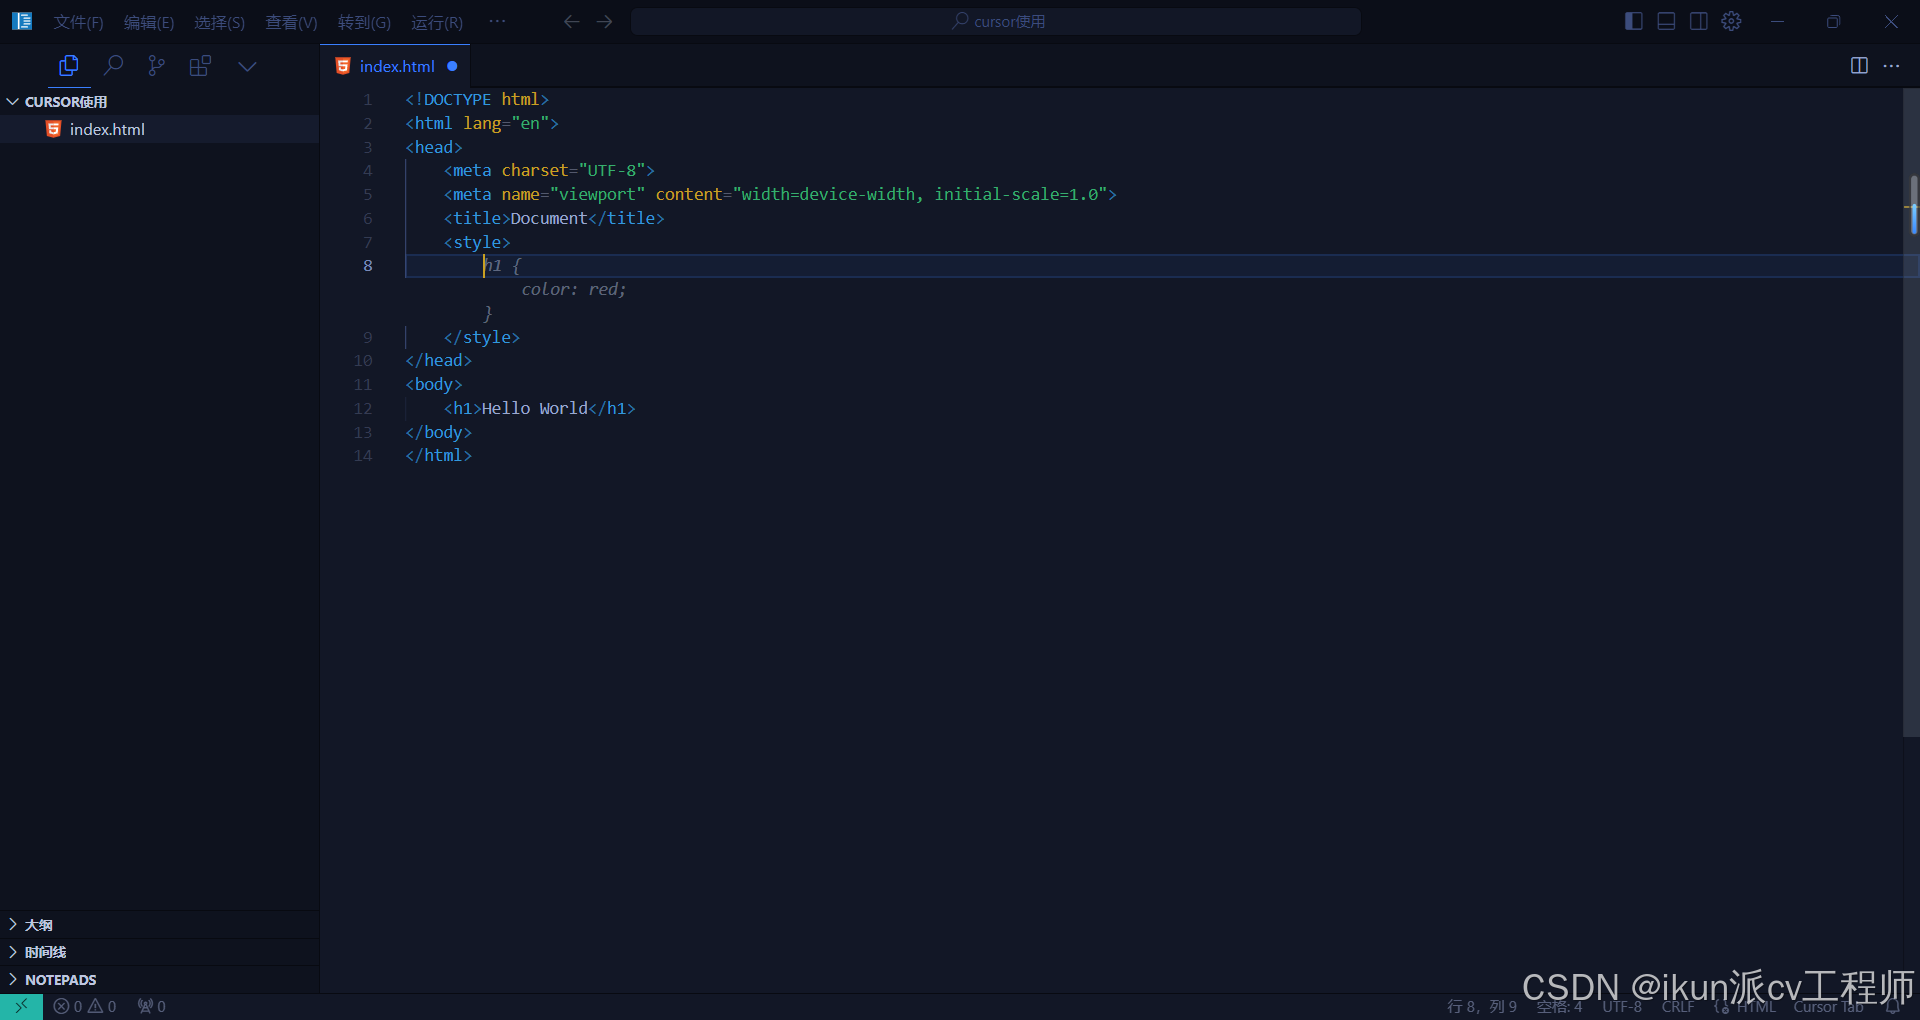Open the Explorer view icon

(x=68, y=66)
